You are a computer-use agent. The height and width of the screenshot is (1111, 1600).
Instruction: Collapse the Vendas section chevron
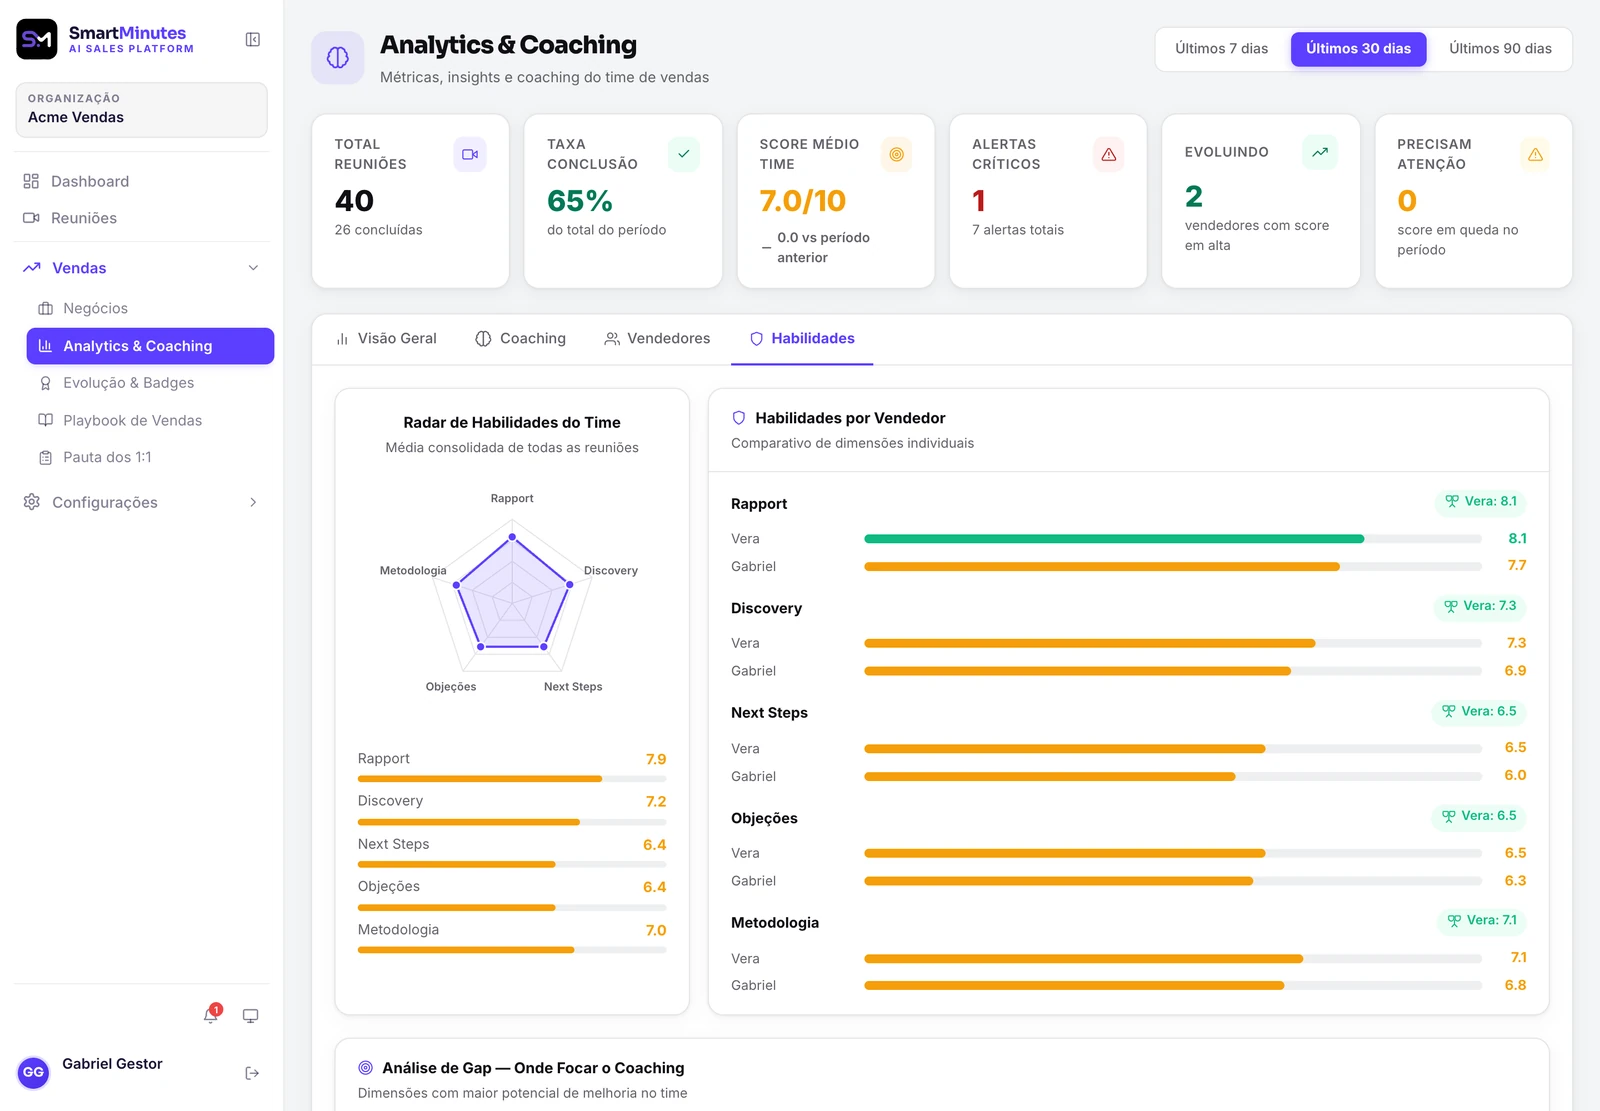(253, 268)
